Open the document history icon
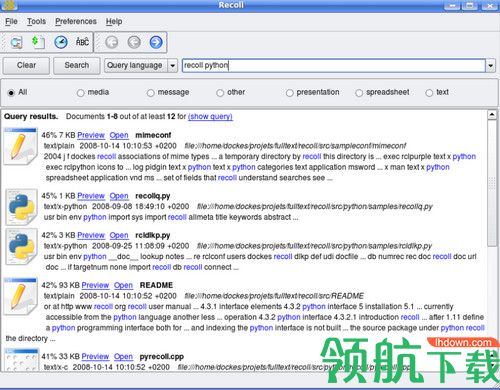 click(x=38, y=42)
